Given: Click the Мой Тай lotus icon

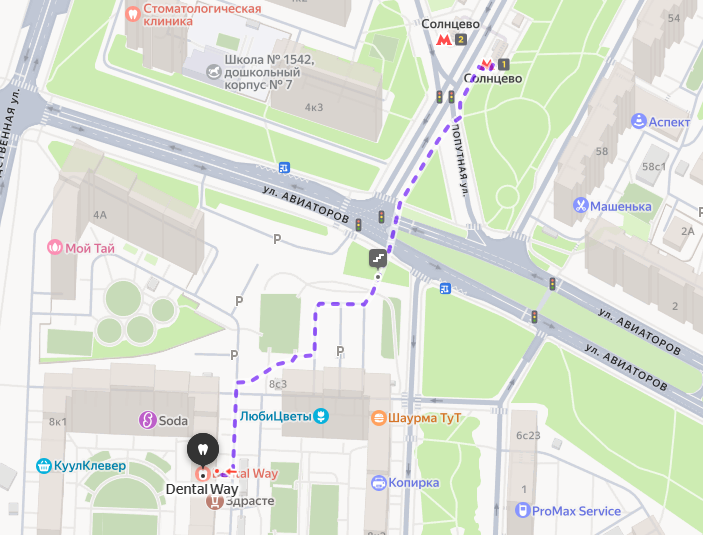Looking at the screenshot, I should (x=55, y=248).
